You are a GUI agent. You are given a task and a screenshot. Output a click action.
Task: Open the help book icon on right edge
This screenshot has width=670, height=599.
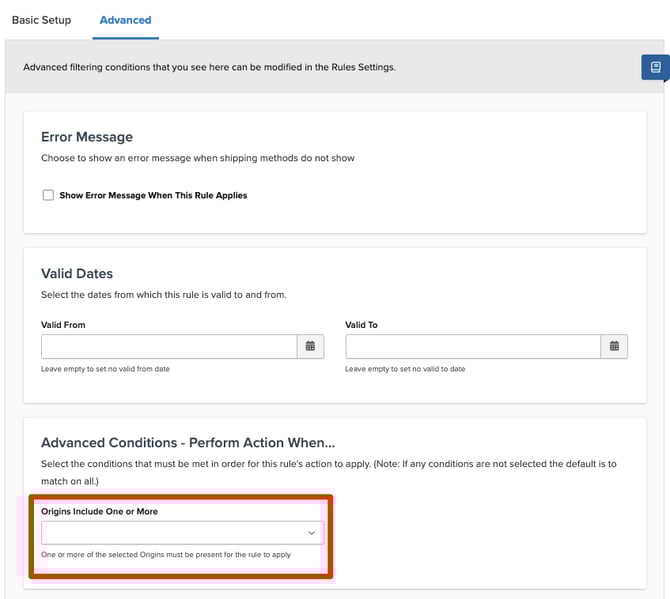click(x=655, y=67)
